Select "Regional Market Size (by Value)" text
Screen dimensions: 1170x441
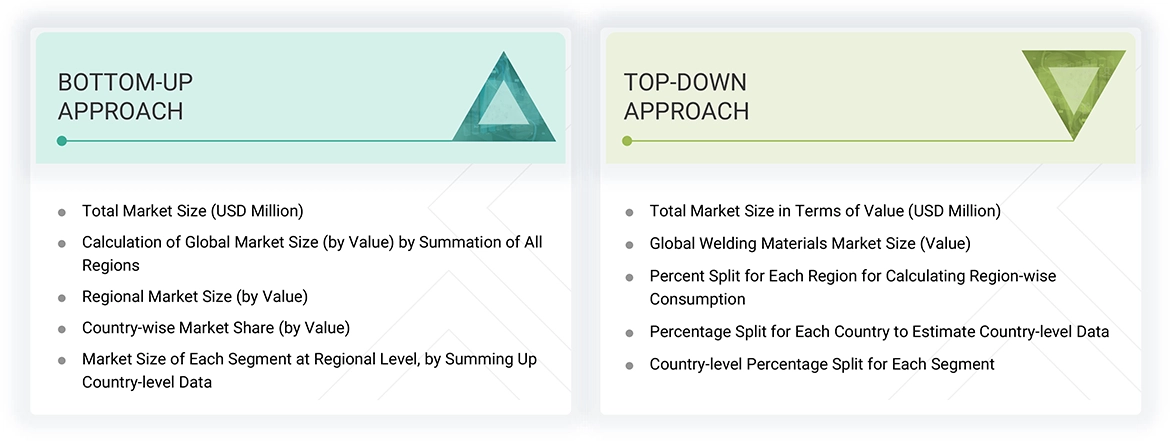(x=194, y=297)
